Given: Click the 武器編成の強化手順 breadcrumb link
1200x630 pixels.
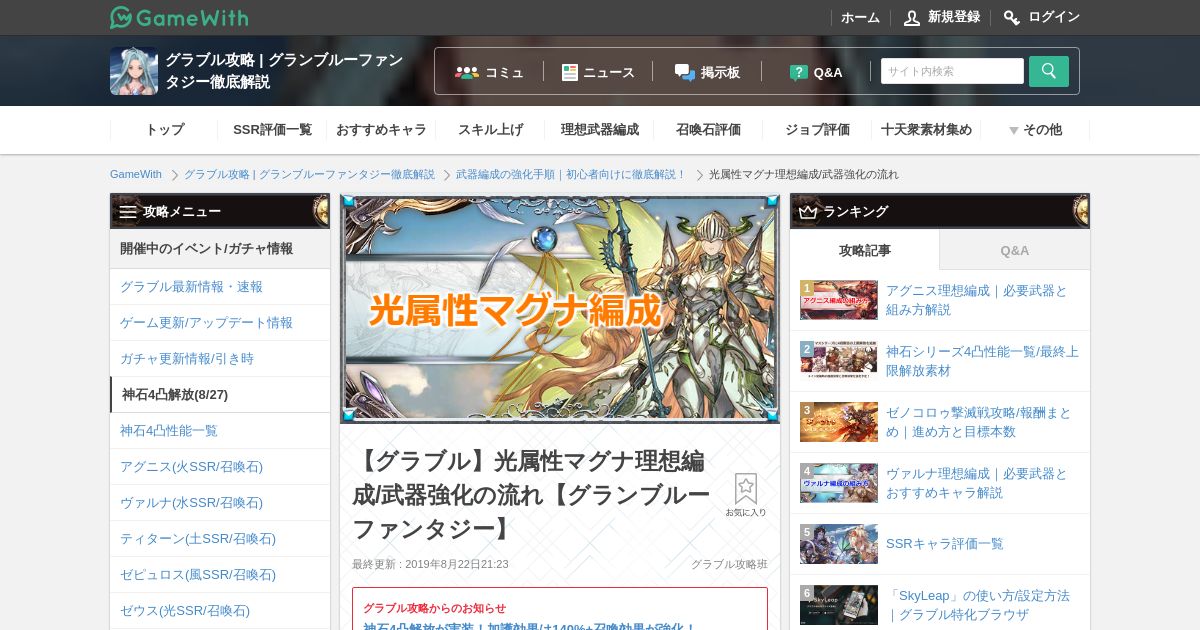Looking at the screenshot, I should 571,174.
